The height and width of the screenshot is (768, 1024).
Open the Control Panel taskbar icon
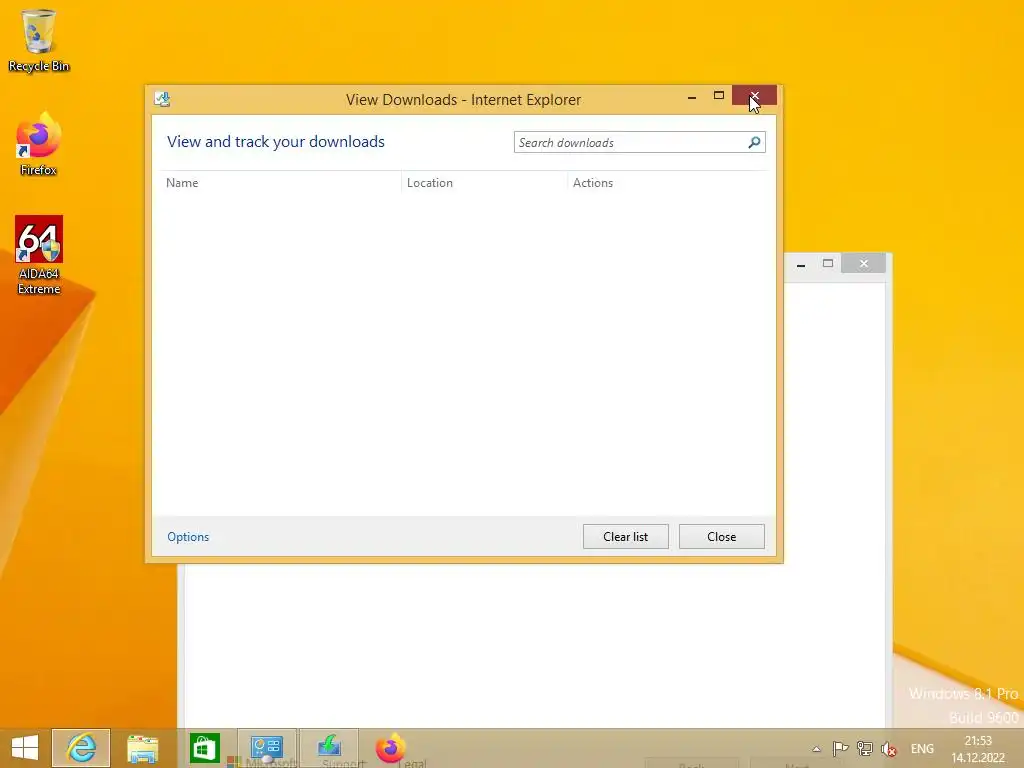click(266, 748)
